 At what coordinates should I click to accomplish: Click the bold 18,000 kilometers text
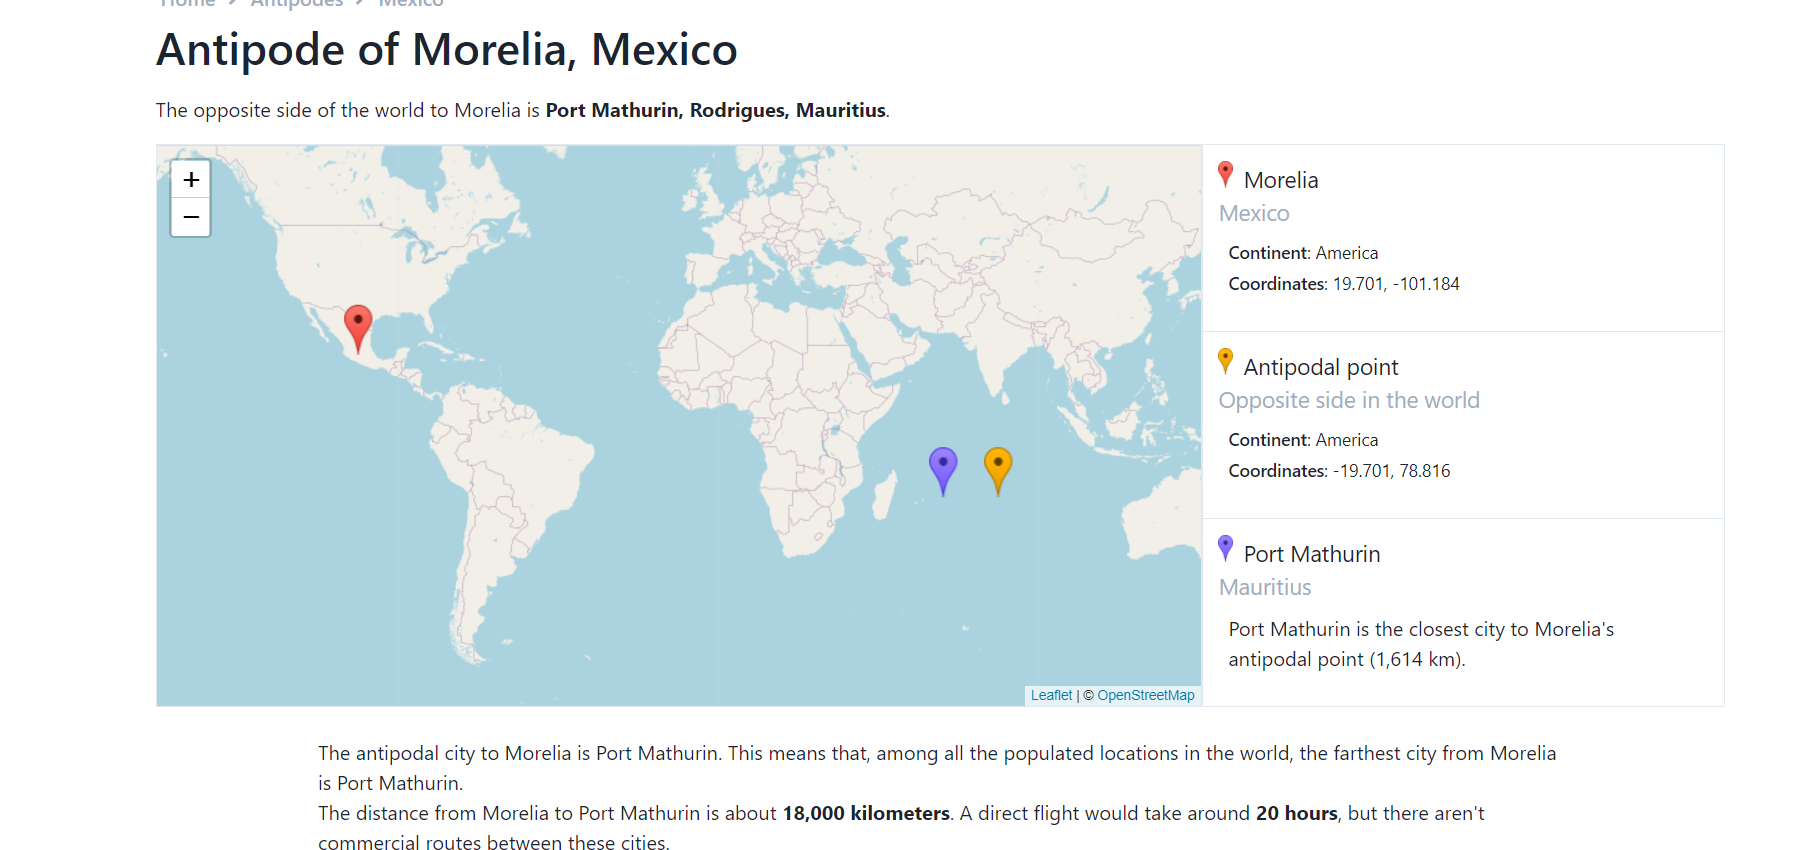(866, 813)
